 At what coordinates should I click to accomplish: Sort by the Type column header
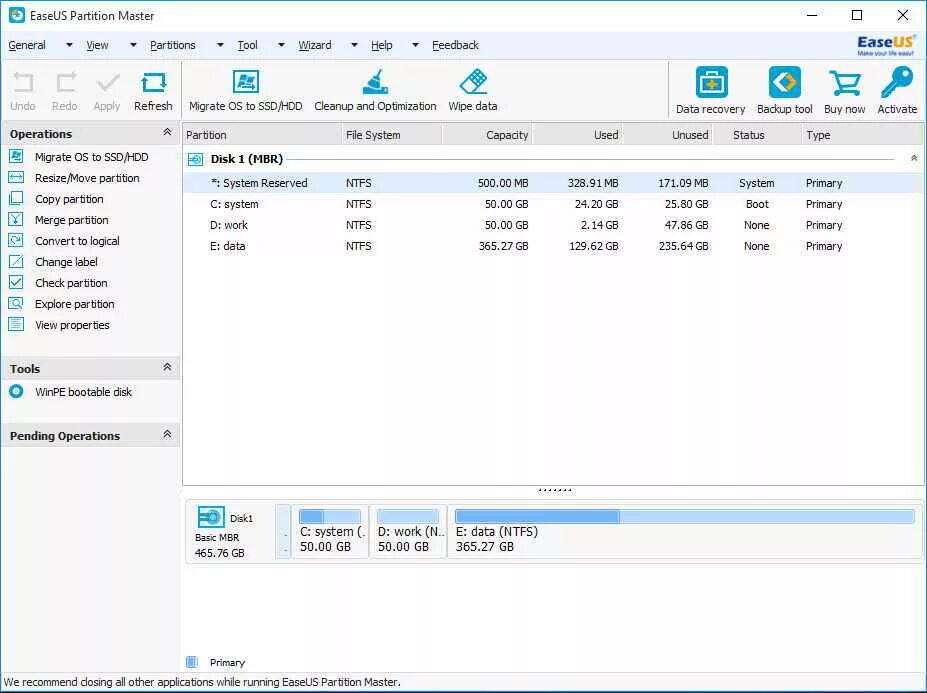coord(862,135)
